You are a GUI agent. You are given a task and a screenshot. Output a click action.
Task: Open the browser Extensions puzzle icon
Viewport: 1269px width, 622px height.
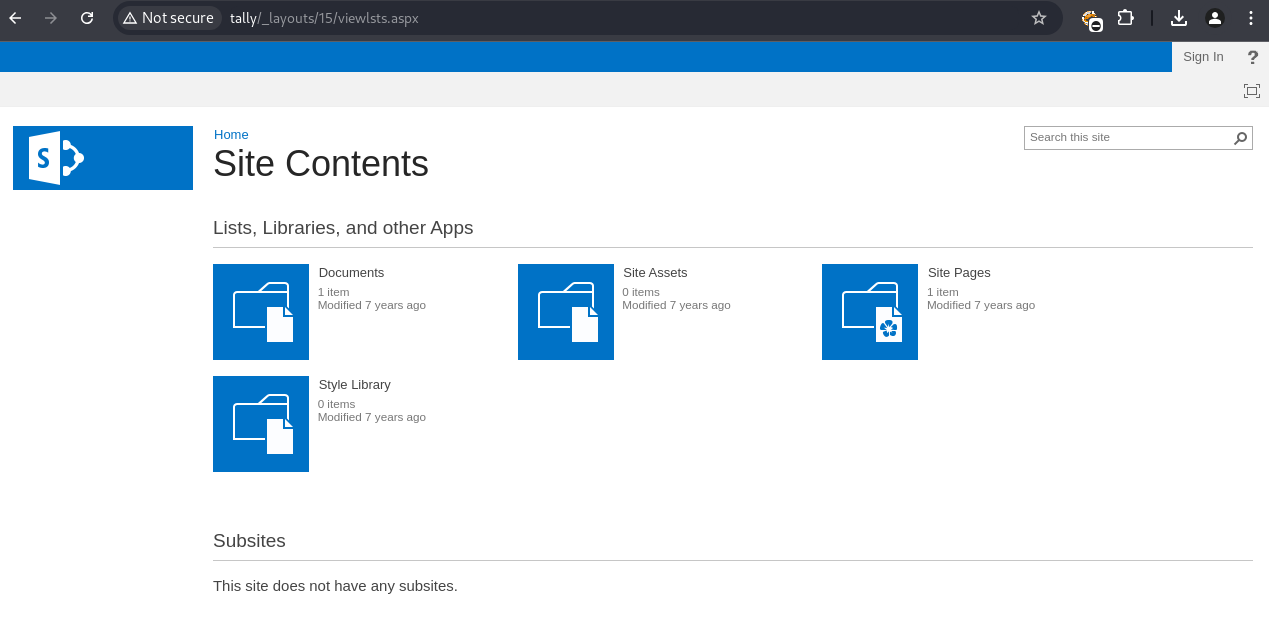[x=1126, y=18]
